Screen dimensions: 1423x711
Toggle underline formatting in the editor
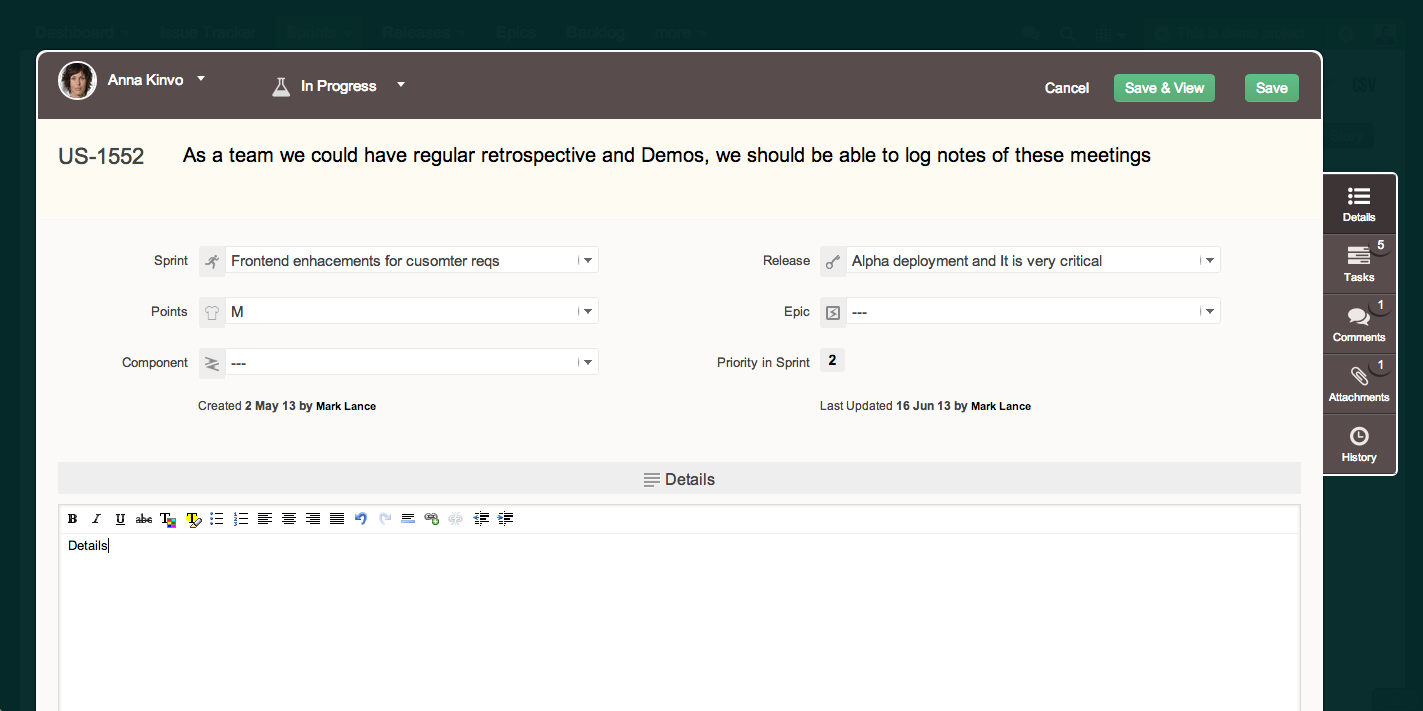coord(120,519)
